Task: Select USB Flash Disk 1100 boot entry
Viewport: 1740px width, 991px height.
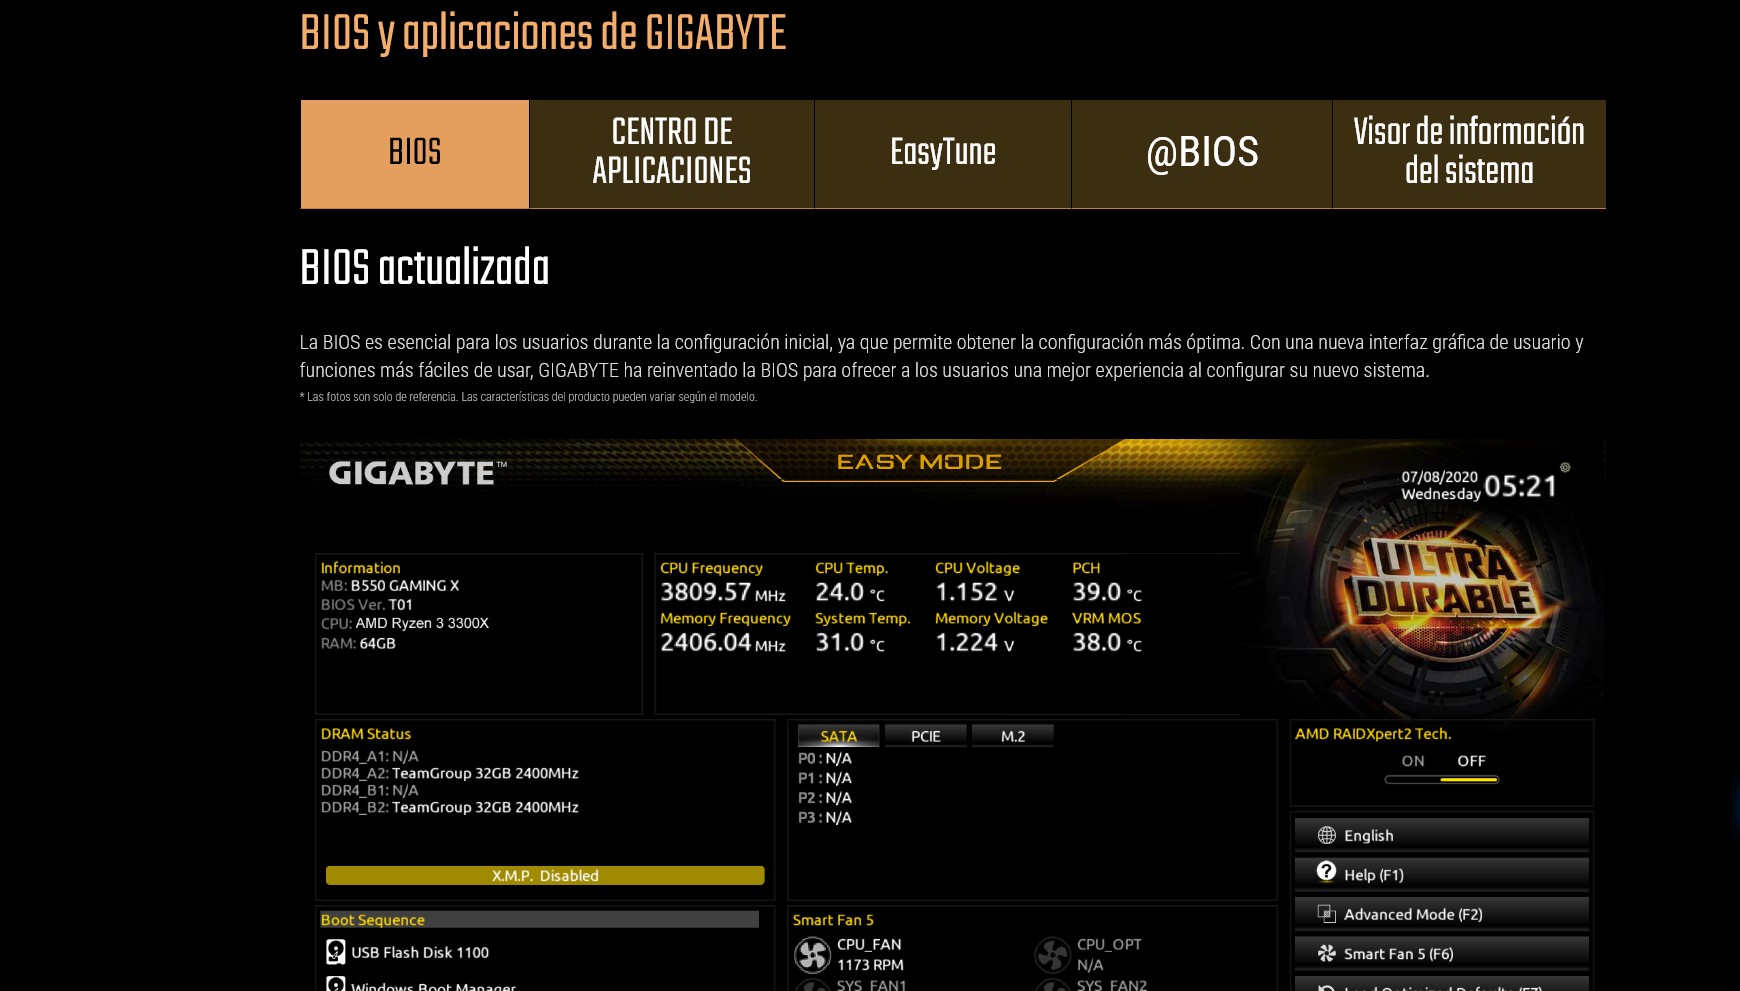Action: click(x=420, y=953)
